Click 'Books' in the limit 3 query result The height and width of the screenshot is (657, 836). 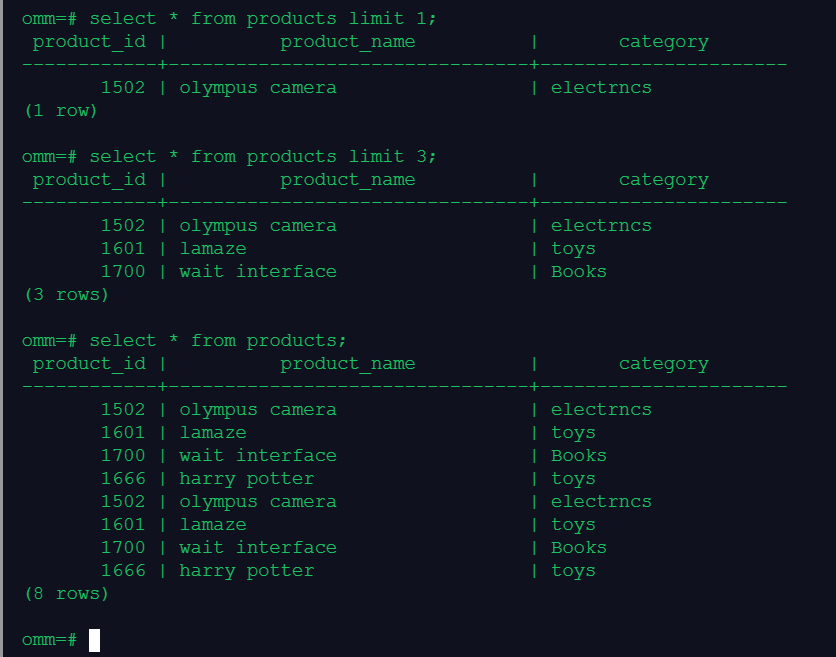(578, 272)
